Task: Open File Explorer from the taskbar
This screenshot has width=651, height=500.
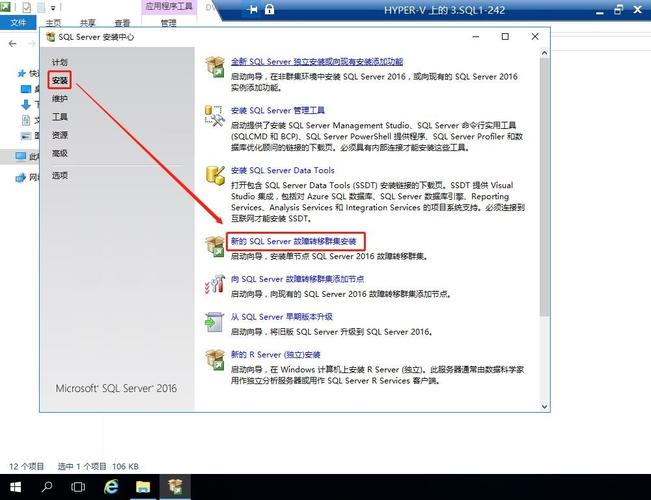Action: point(143,487)
